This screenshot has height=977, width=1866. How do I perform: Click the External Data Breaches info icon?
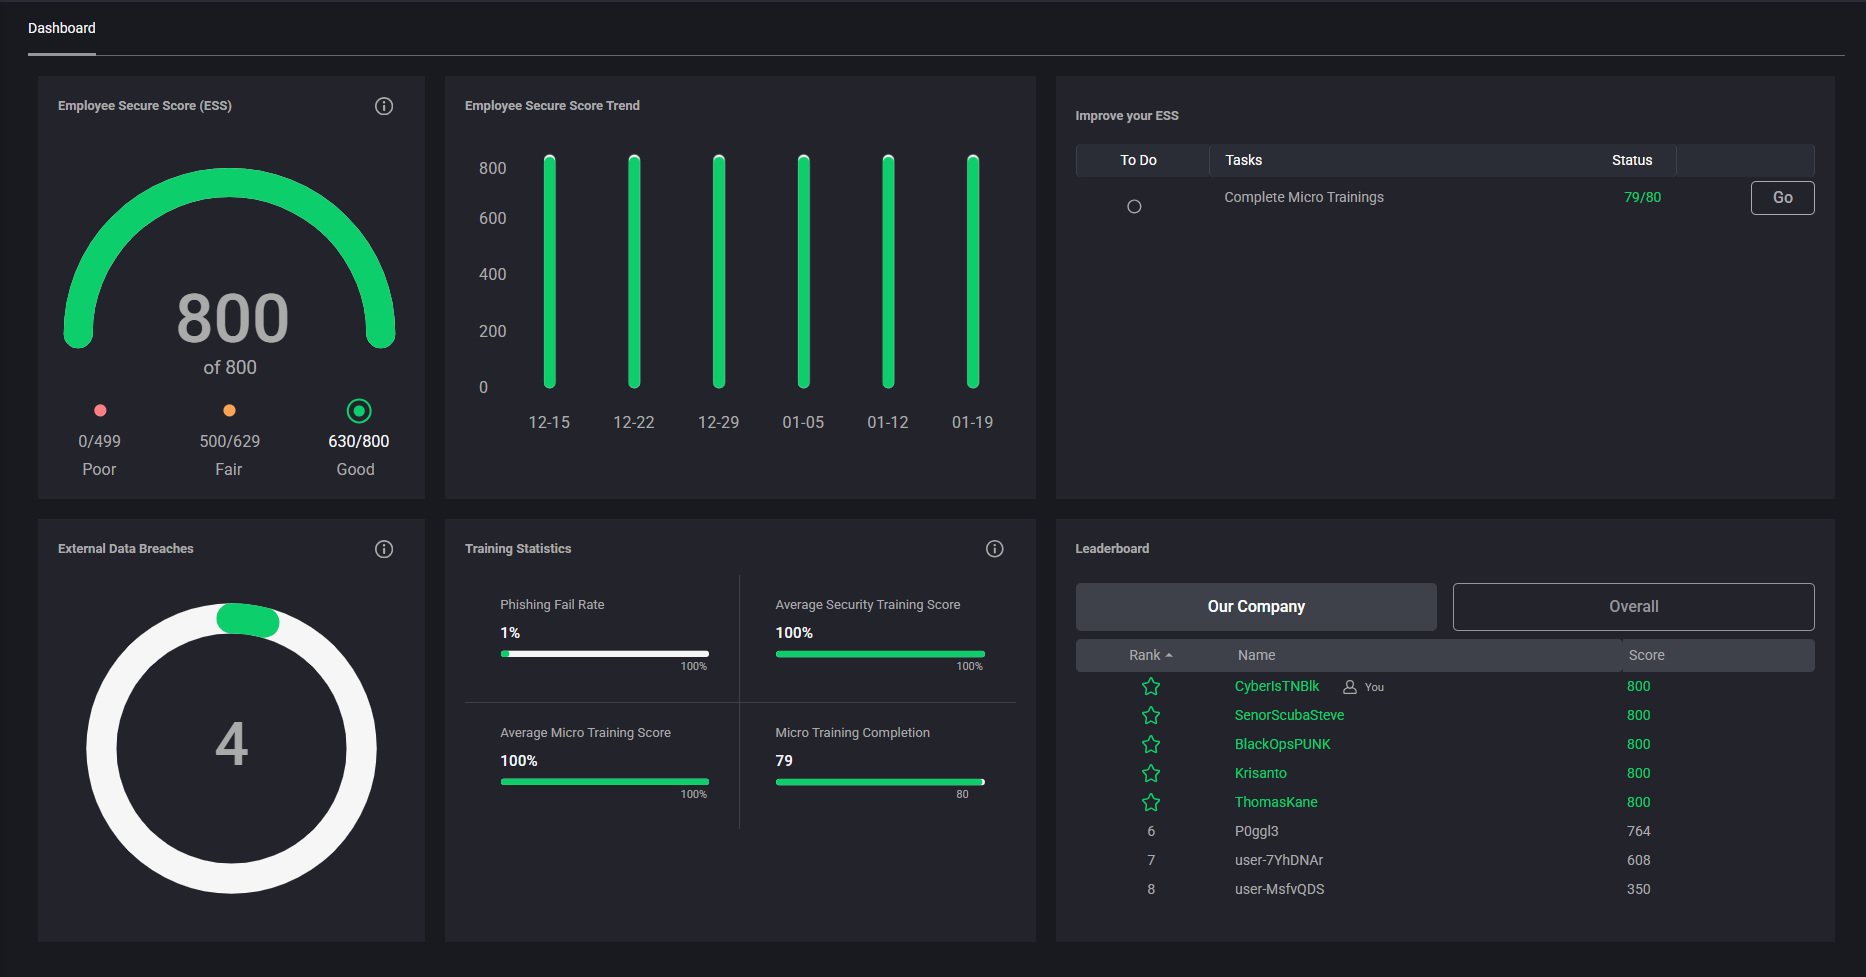click(x=384, y=548)
